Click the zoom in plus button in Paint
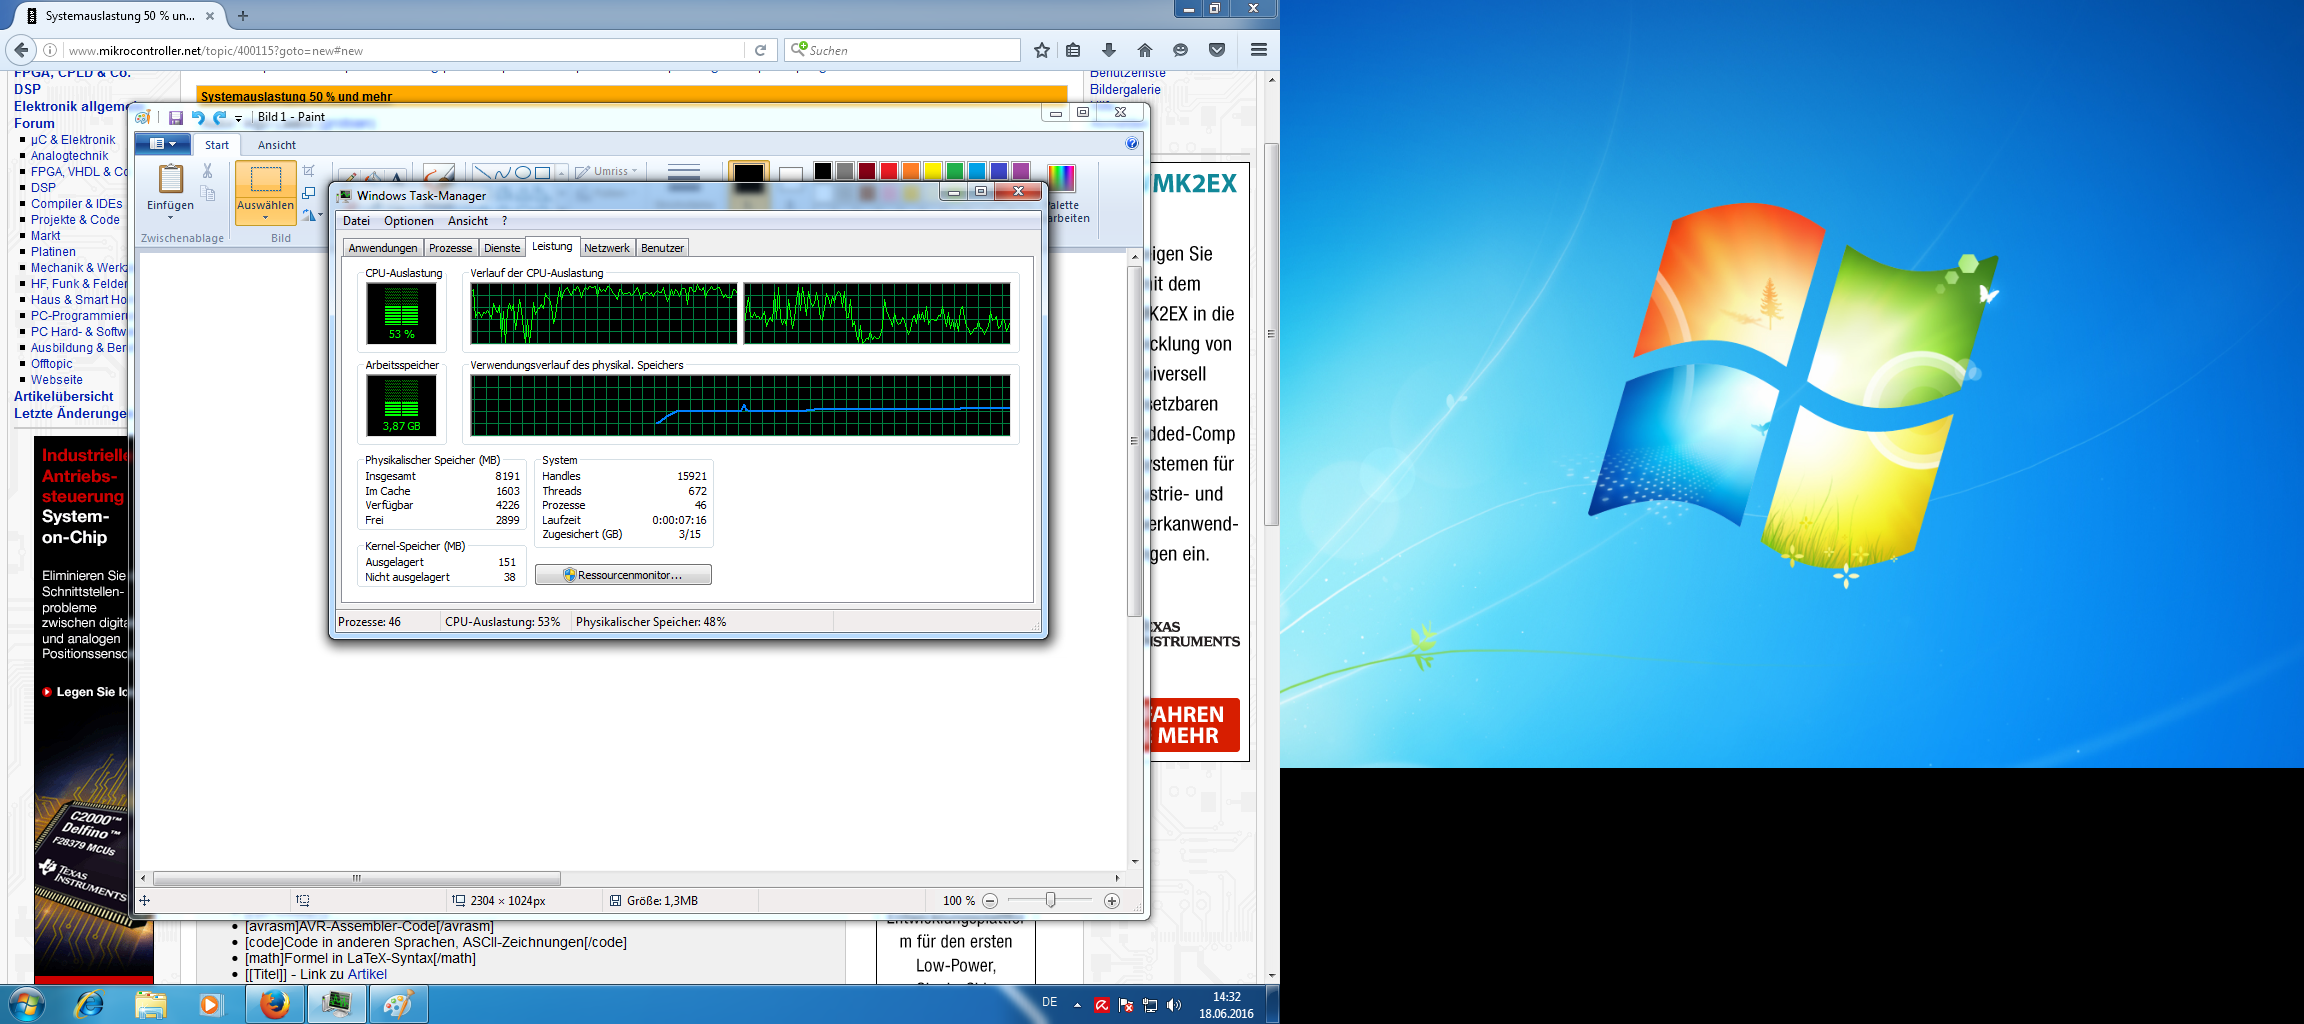 pos(1112,901)
